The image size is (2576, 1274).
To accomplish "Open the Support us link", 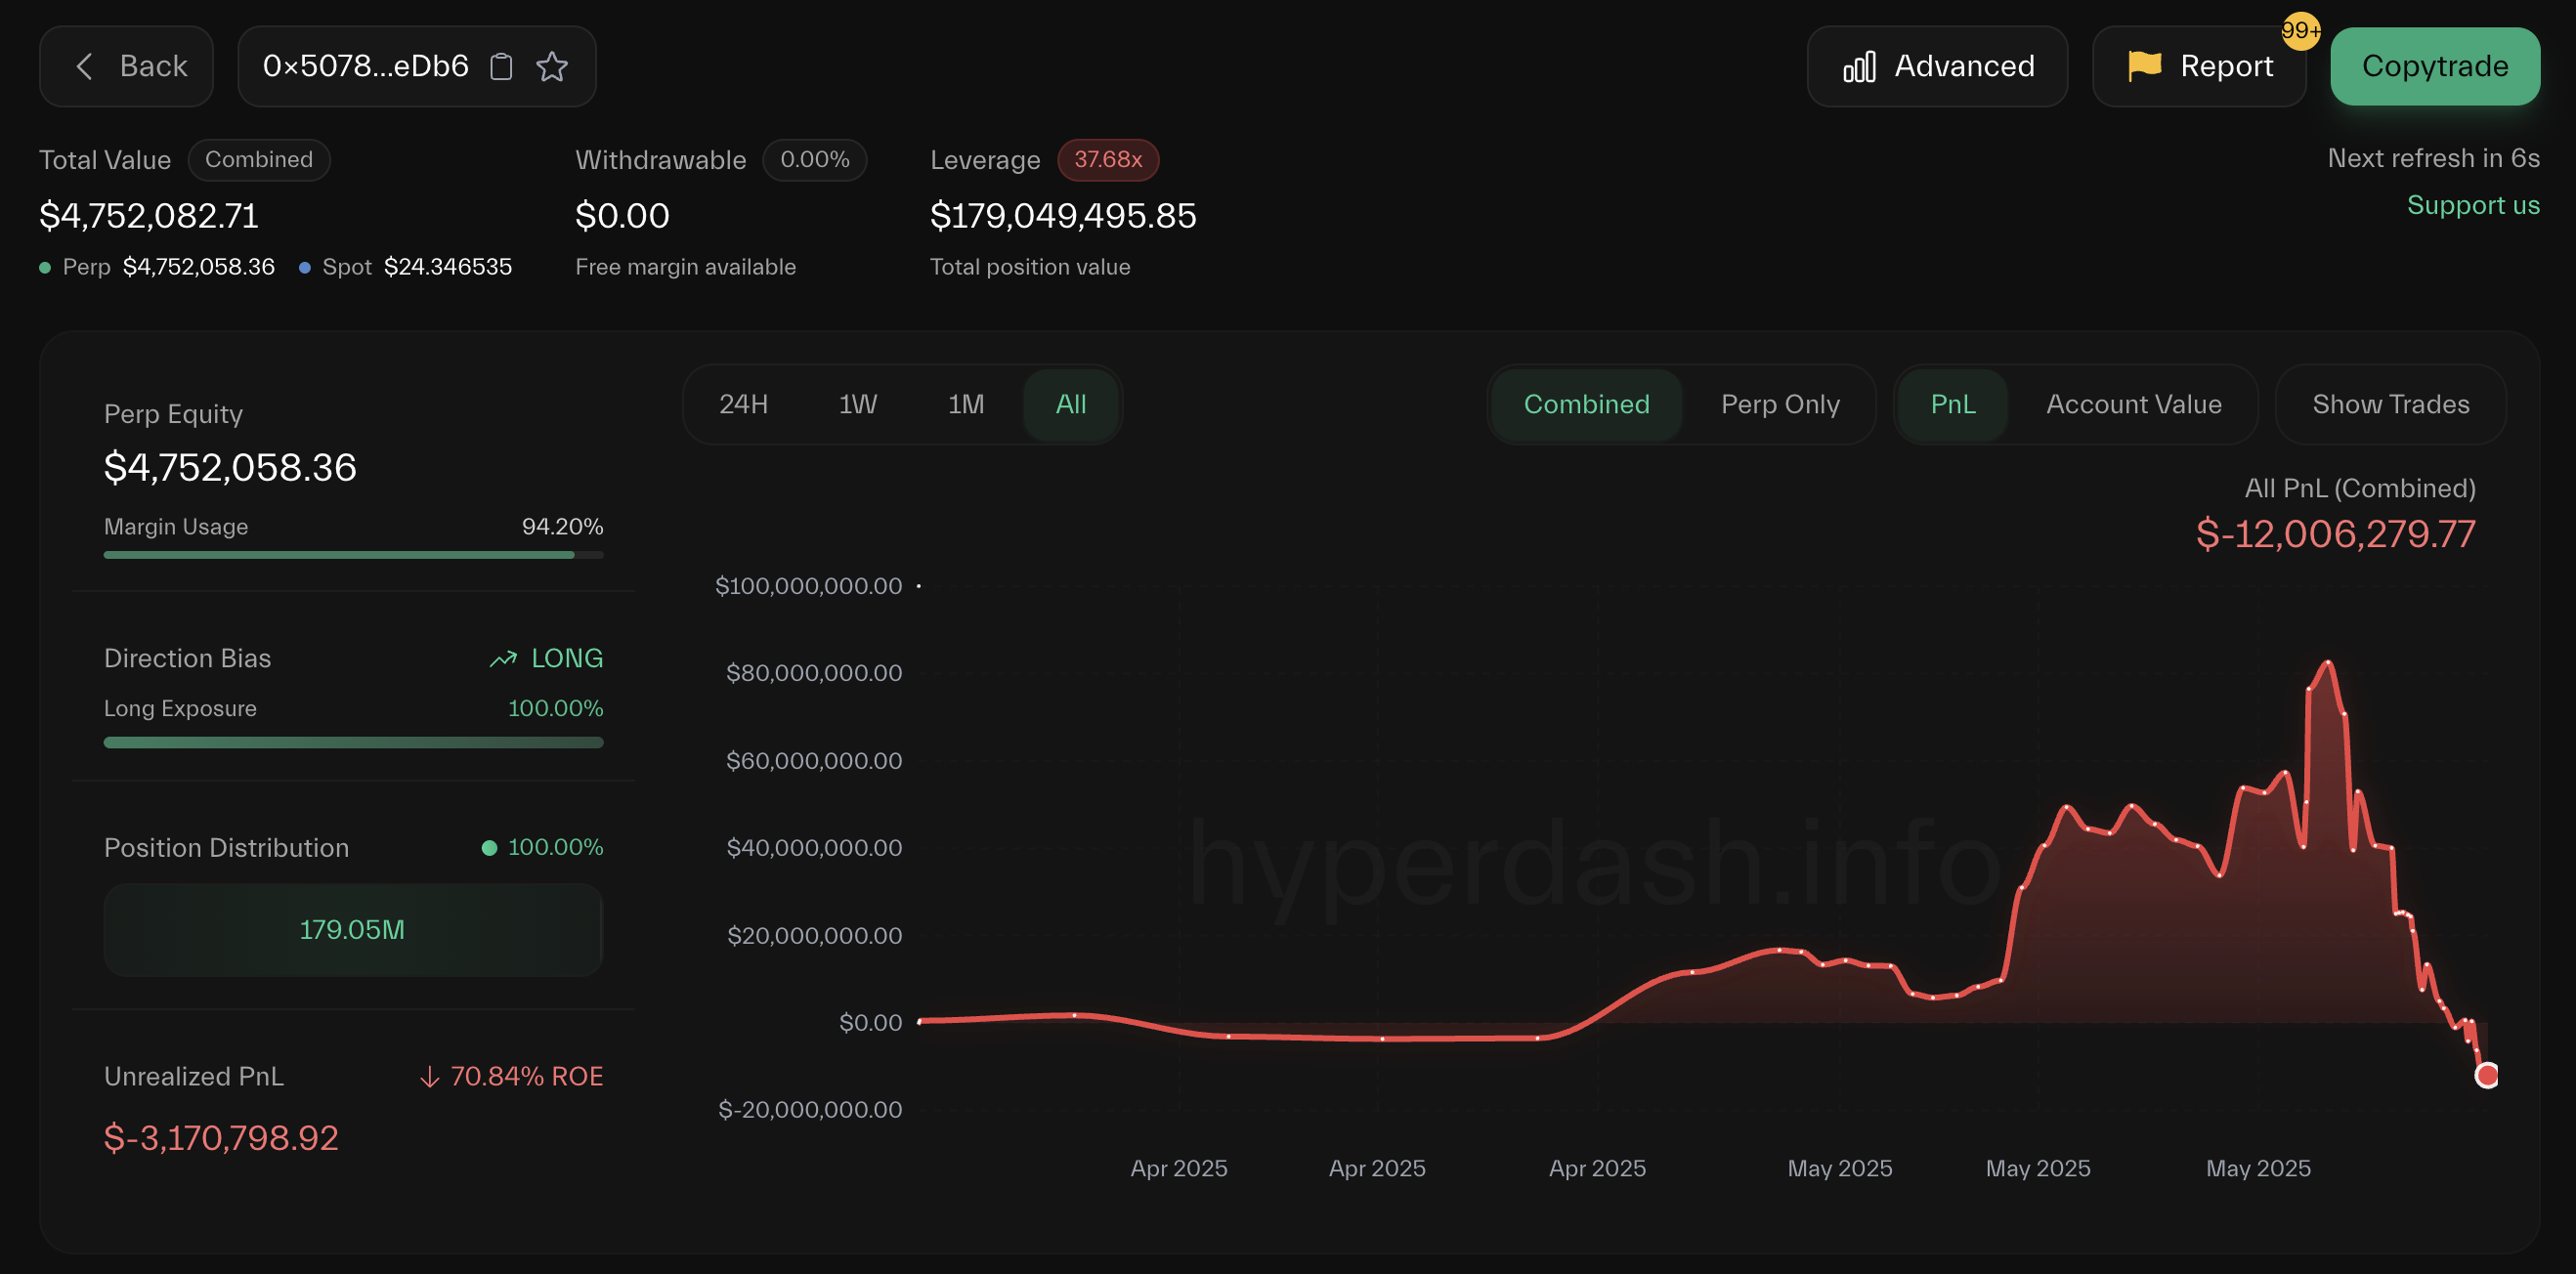I will (2472, 205).
